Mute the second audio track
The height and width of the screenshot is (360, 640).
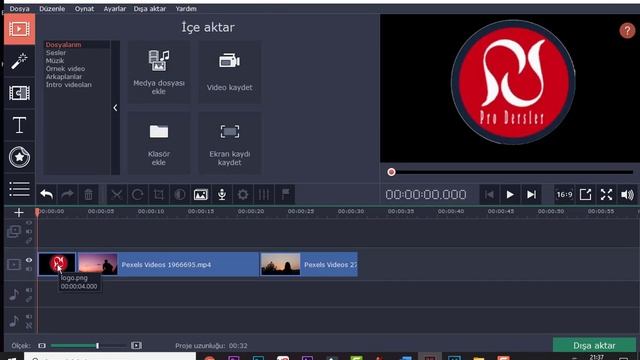click(x=29, y=317)
